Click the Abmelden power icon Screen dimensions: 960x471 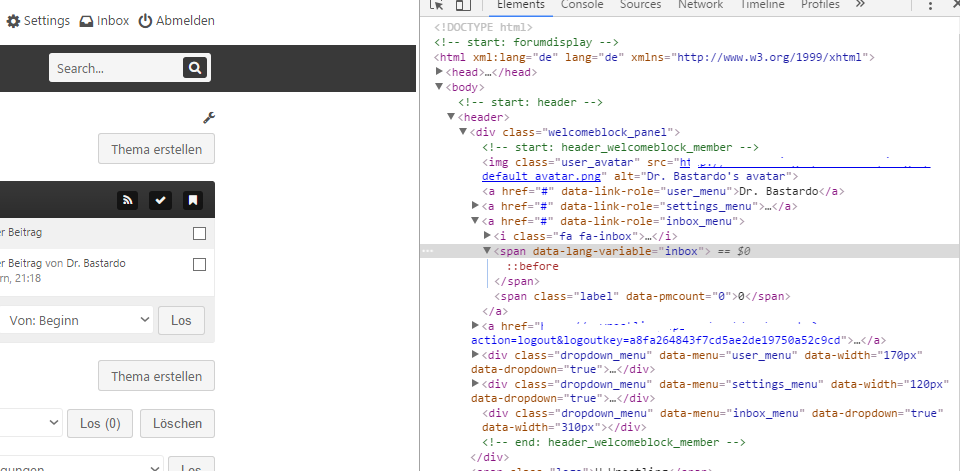coord(145,20)
